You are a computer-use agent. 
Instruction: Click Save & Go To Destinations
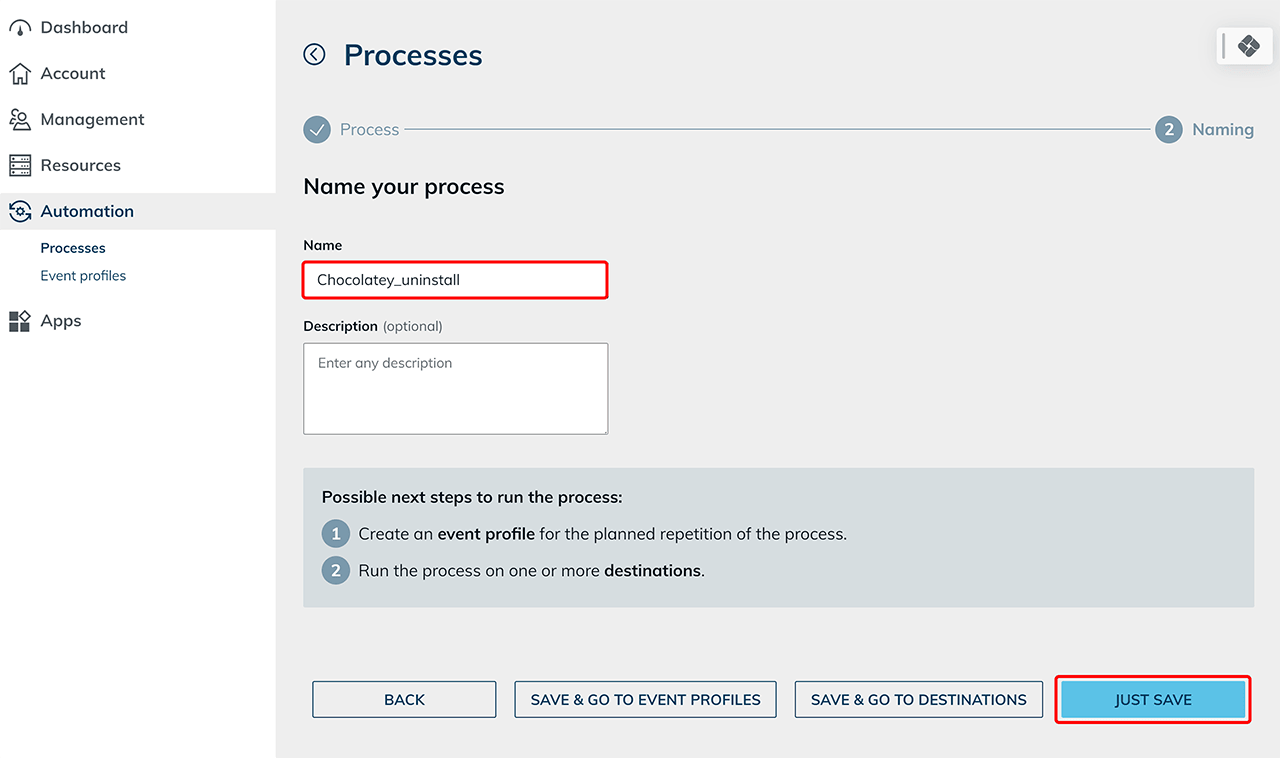pos(918,700)
